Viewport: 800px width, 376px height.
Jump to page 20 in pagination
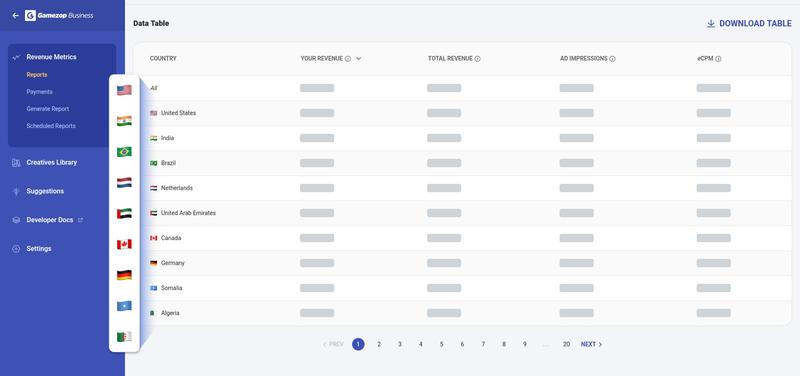coord(566,344)
